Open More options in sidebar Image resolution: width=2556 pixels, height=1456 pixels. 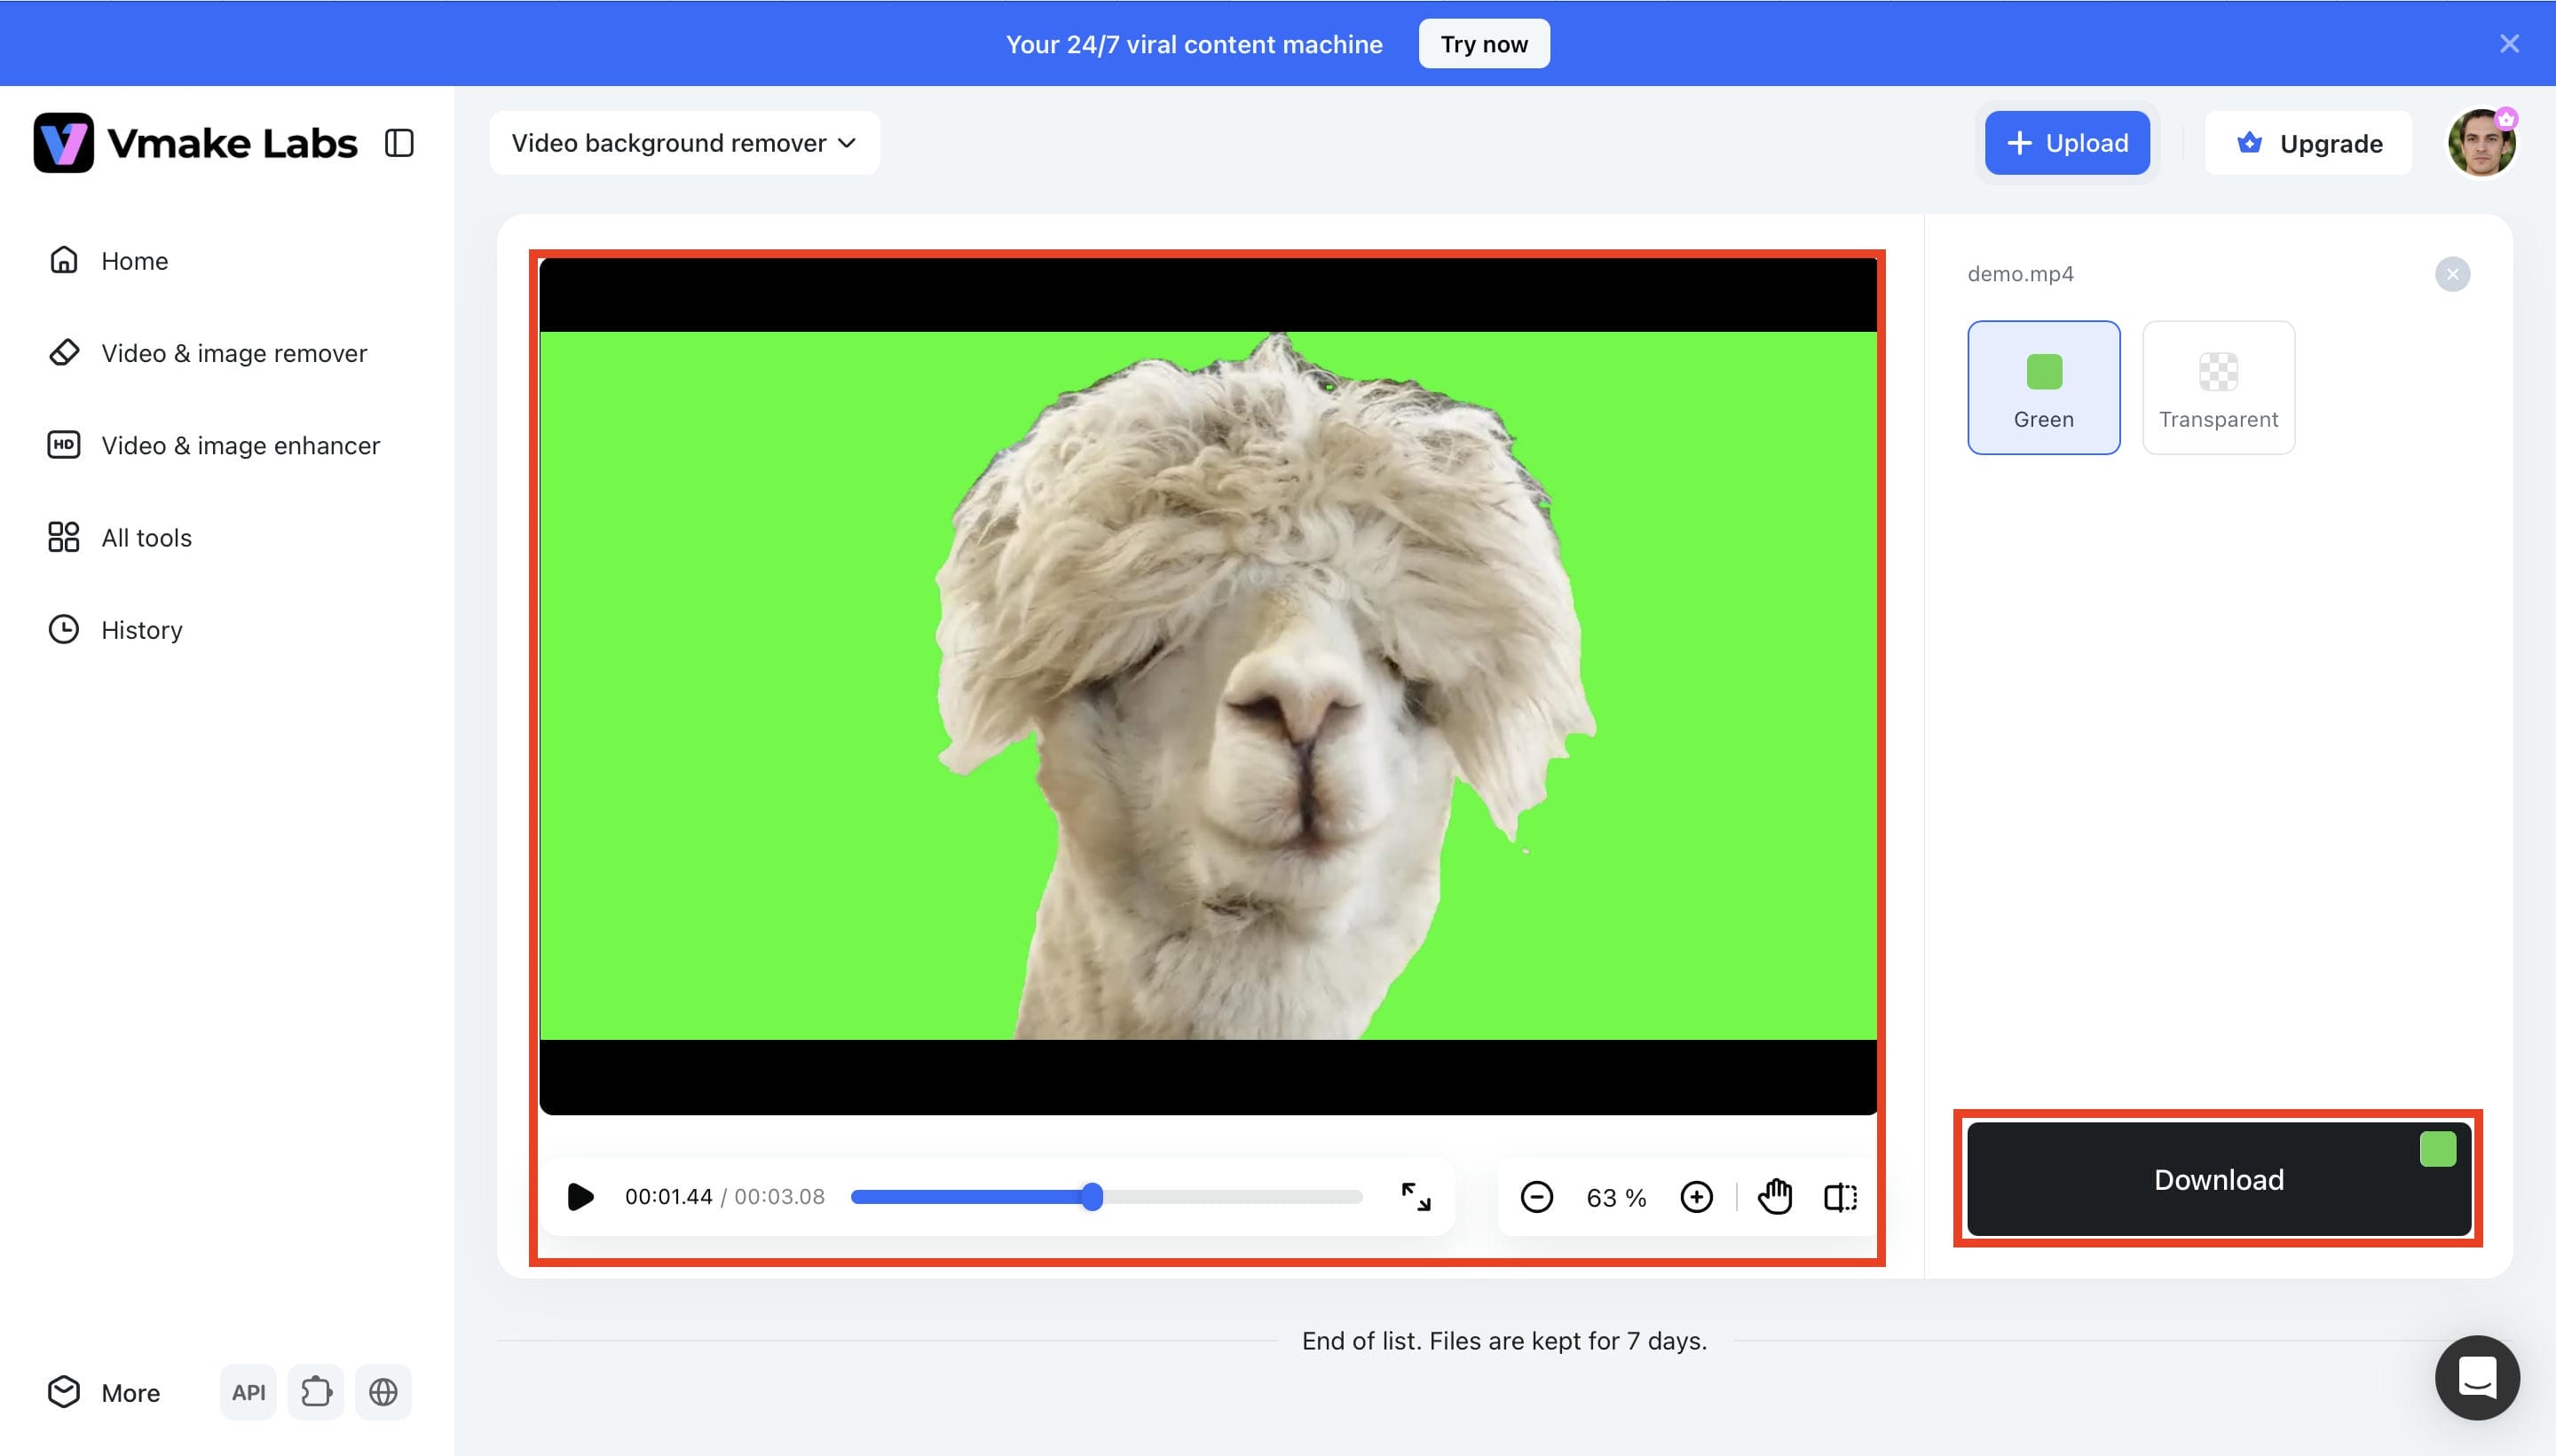pos(104,1392)
